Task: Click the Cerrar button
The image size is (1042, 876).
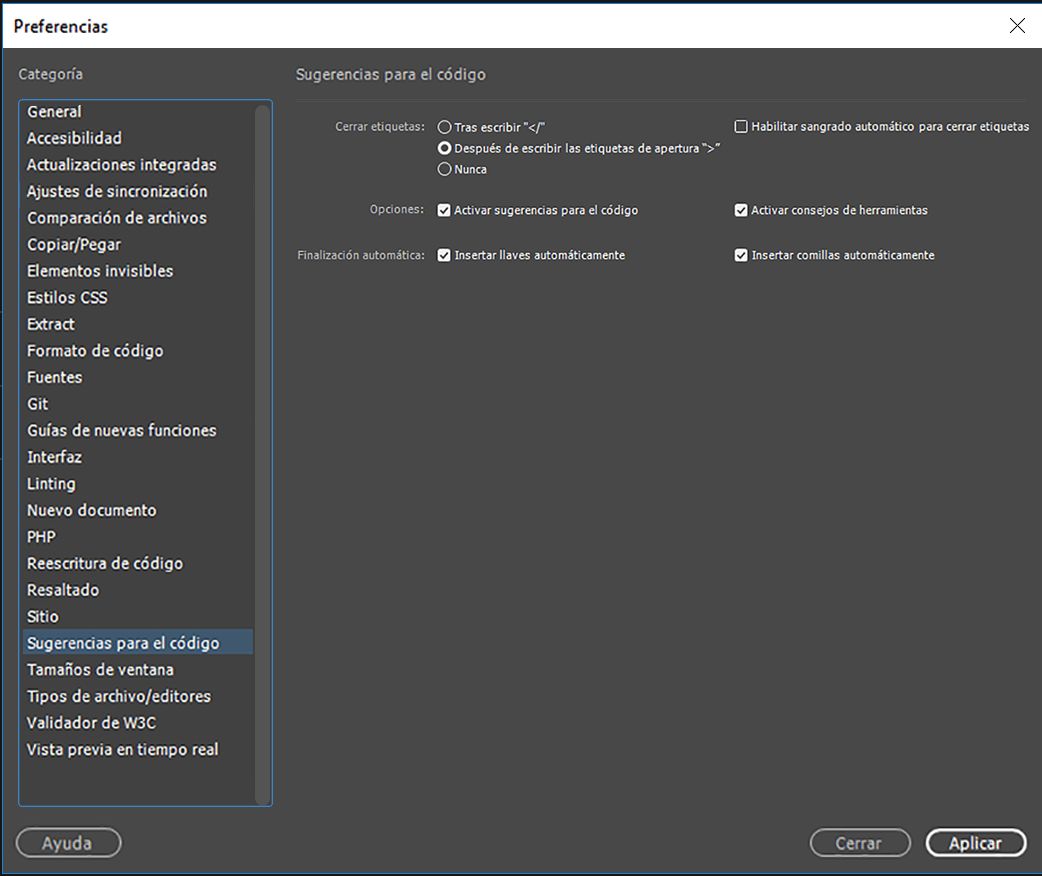Action: (x=859, y=843)
